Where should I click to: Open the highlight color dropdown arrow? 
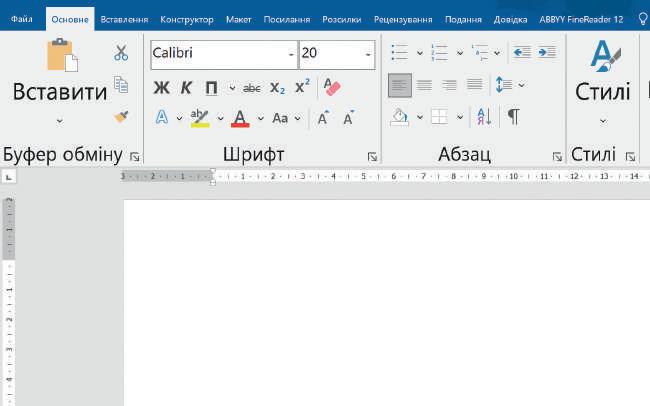coord(220,118)
